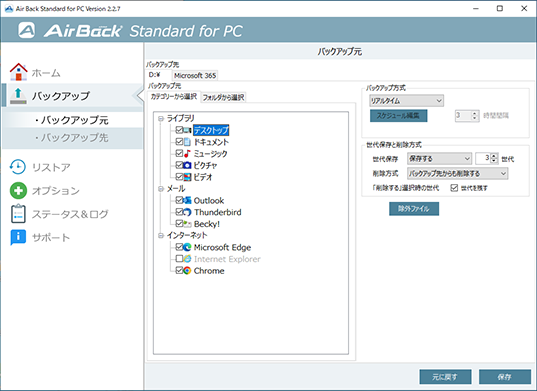Select the Microsoft 365 tab
Image resolution: width=537 pixels, height=391 pixels.
pyautogui.click(x=195, y=75)
